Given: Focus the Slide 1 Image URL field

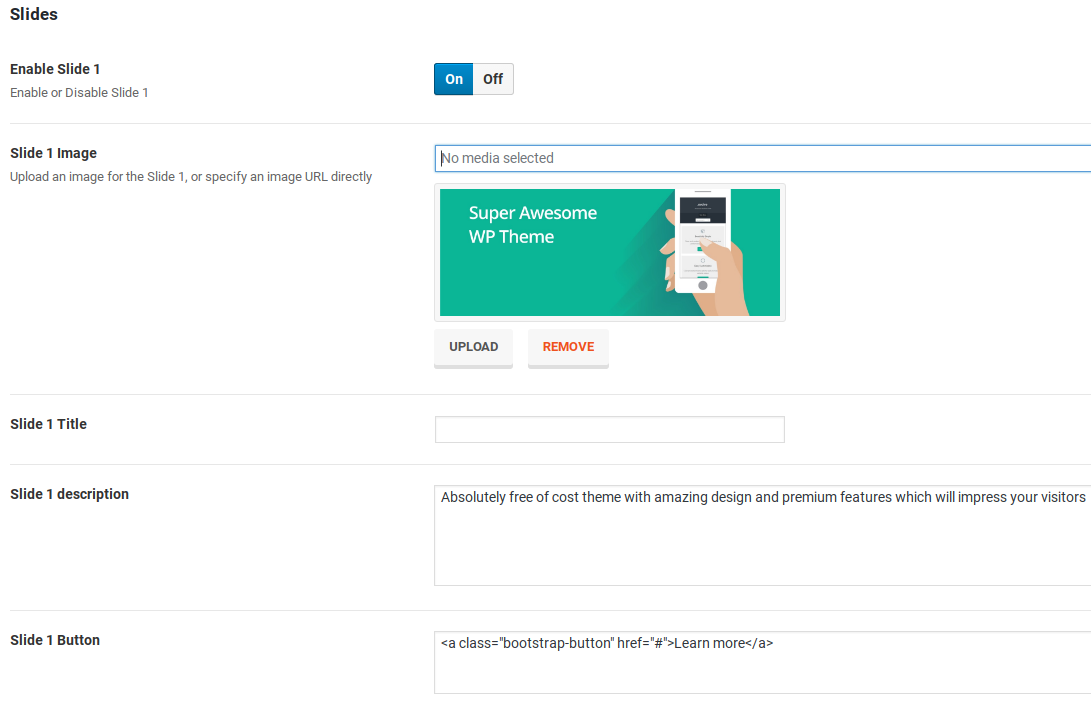Looking at the screenshot, I should (763, 159).
